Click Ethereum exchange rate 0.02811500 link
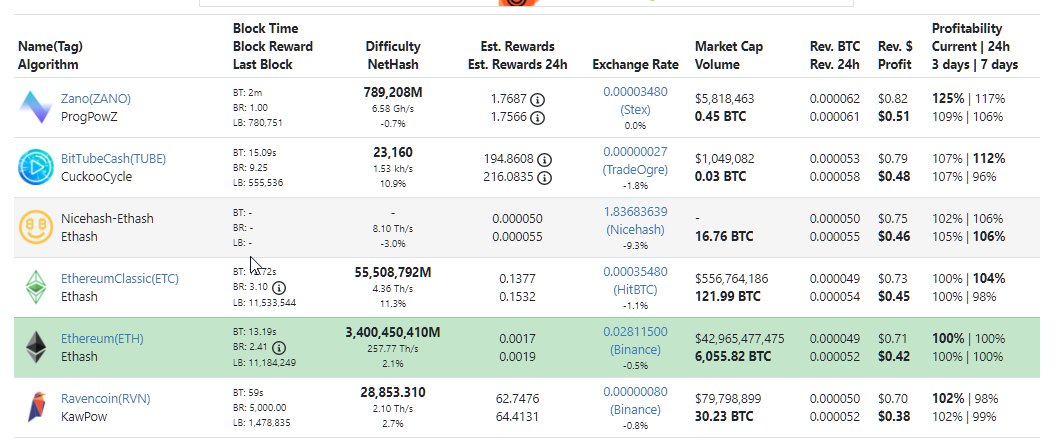 coord(635,331)
